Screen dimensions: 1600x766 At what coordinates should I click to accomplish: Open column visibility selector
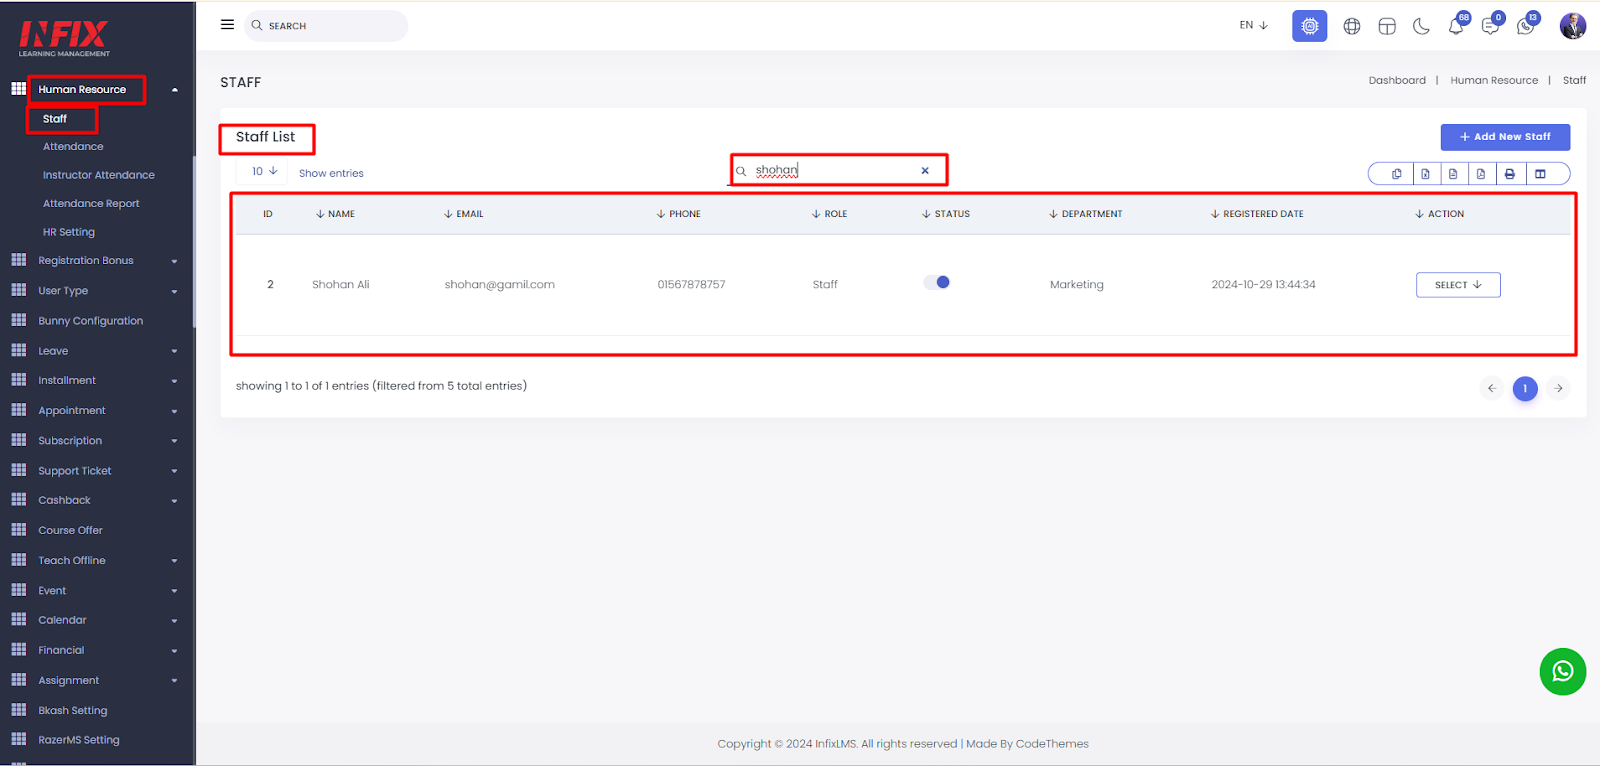[1540, 174]
